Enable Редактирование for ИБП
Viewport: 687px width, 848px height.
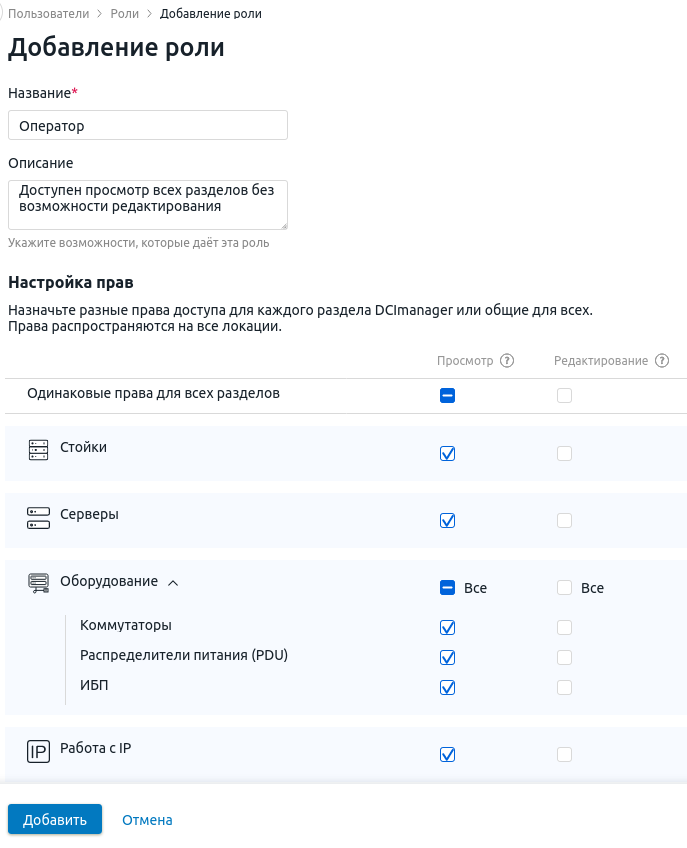pos(564,687)
